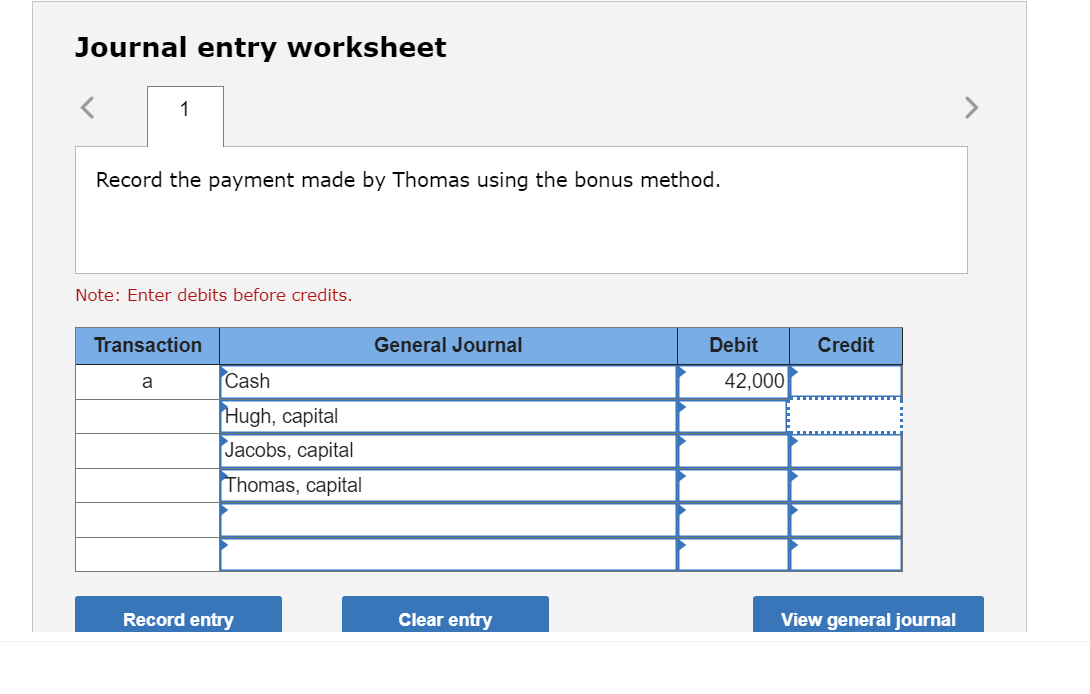Click the Cash debit field showing 42,000

point(733,381)
